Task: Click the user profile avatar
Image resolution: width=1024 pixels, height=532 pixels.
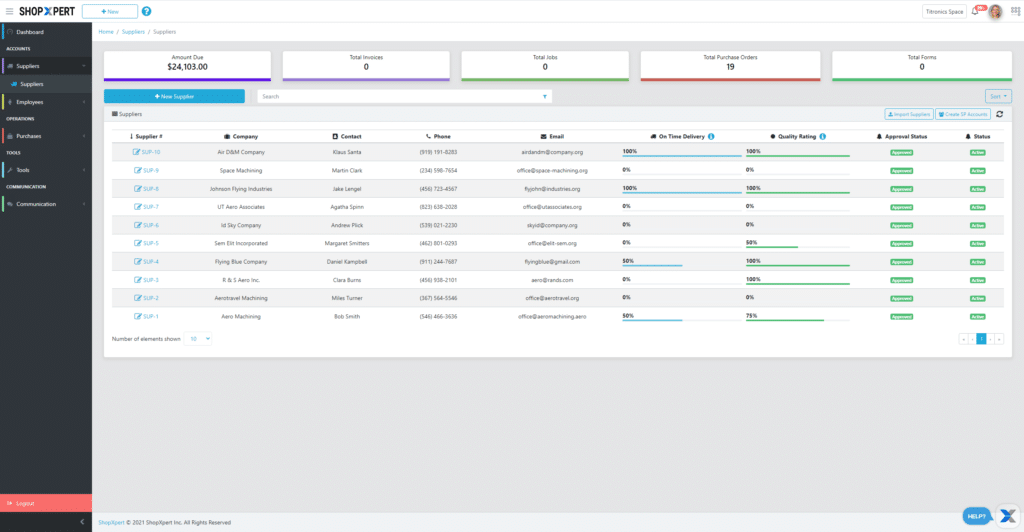Action: (995, 12)
